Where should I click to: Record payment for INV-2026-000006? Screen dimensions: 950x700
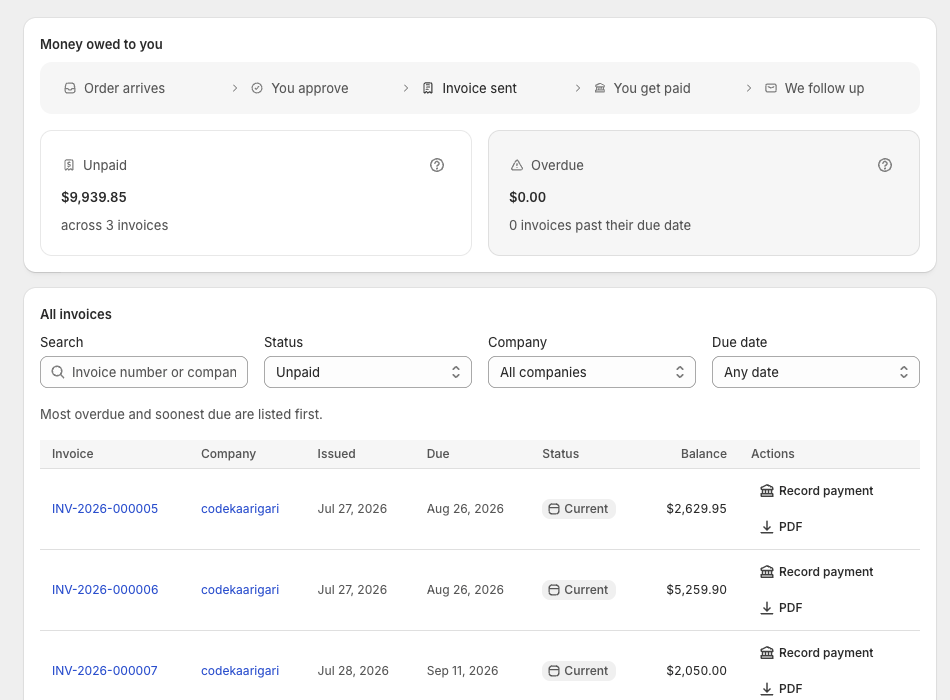[x=816, y=572]
